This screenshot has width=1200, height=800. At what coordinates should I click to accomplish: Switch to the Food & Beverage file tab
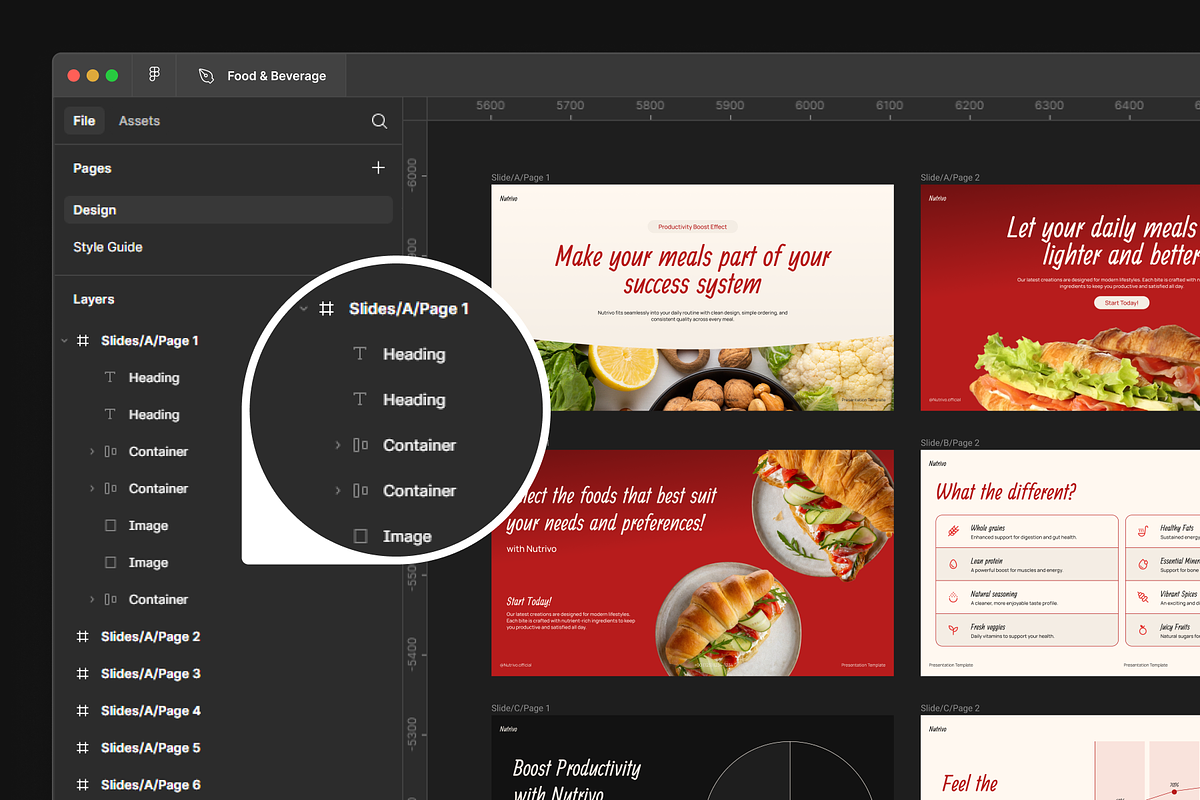pyautogui.click(x=262, y=75)
